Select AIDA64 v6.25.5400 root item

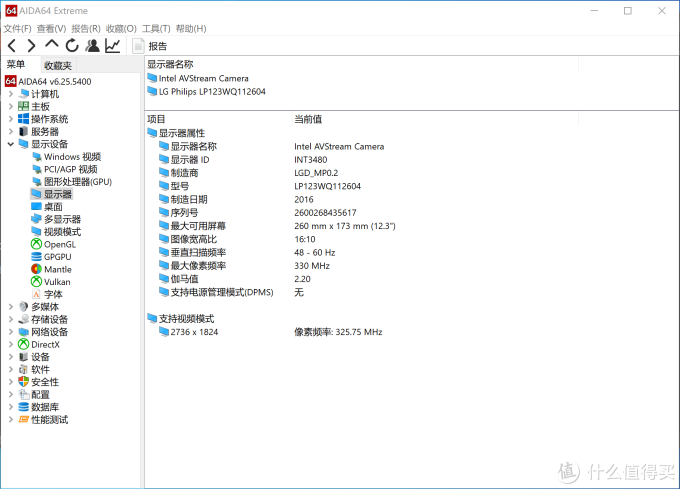coord(48,82)
